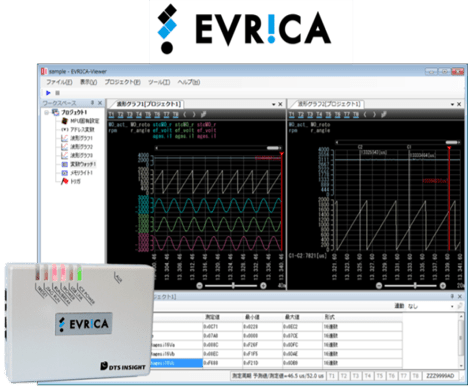Click ZZZ9999AD in the status bar

point(440,376)
